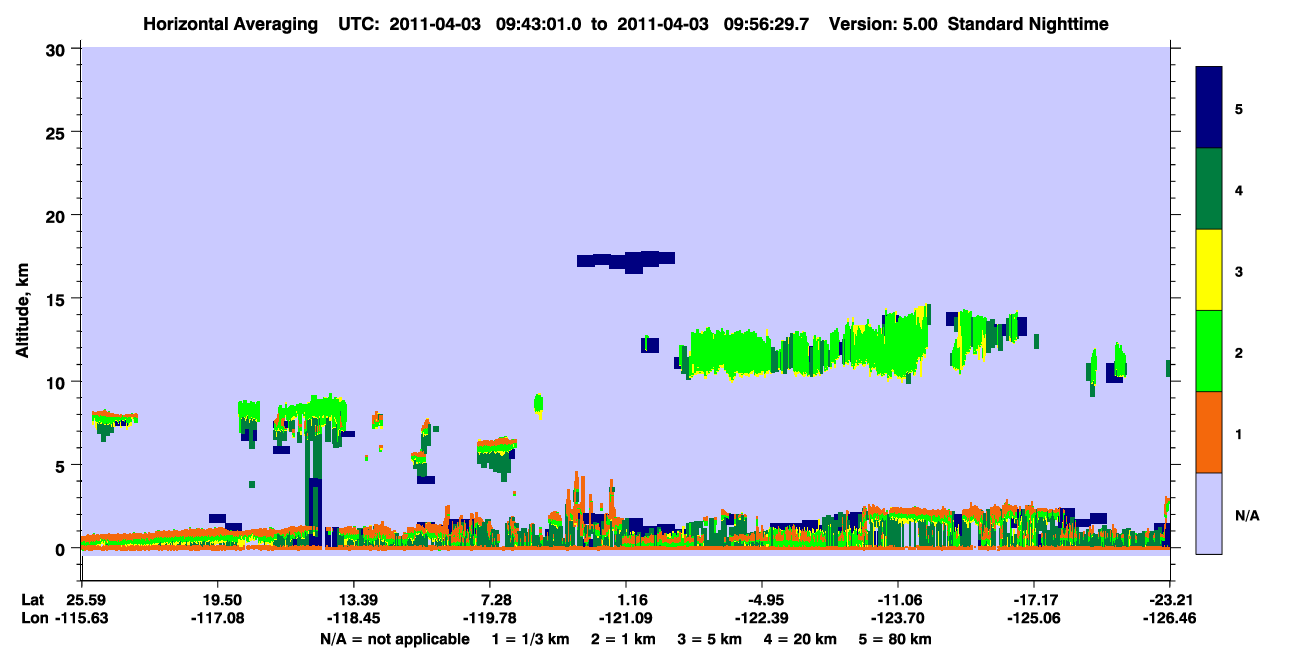
Task: Click the start time '09:43:01.0' in title
Action: tap(537, 23)
